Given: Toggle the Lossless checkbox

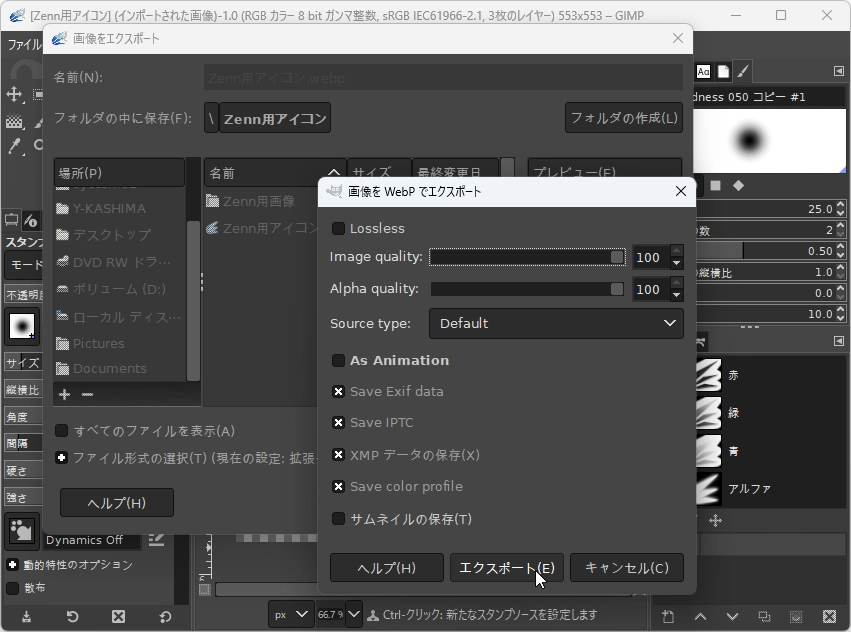Looking at the screenshot, I should (338, 229).
